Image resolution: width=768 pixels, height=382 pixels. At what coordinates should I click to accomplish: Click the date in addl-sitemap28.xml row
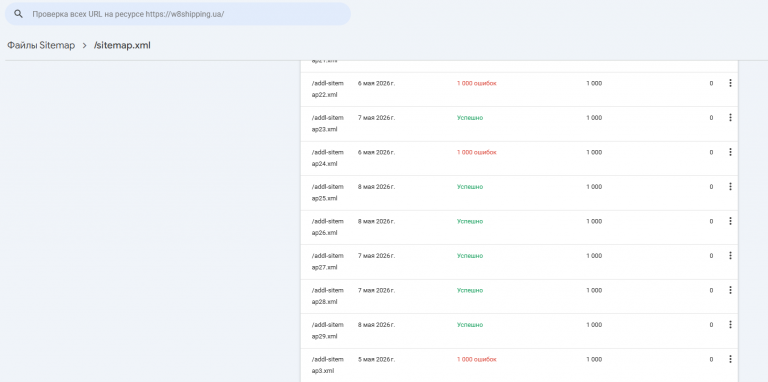click(376, 290)
